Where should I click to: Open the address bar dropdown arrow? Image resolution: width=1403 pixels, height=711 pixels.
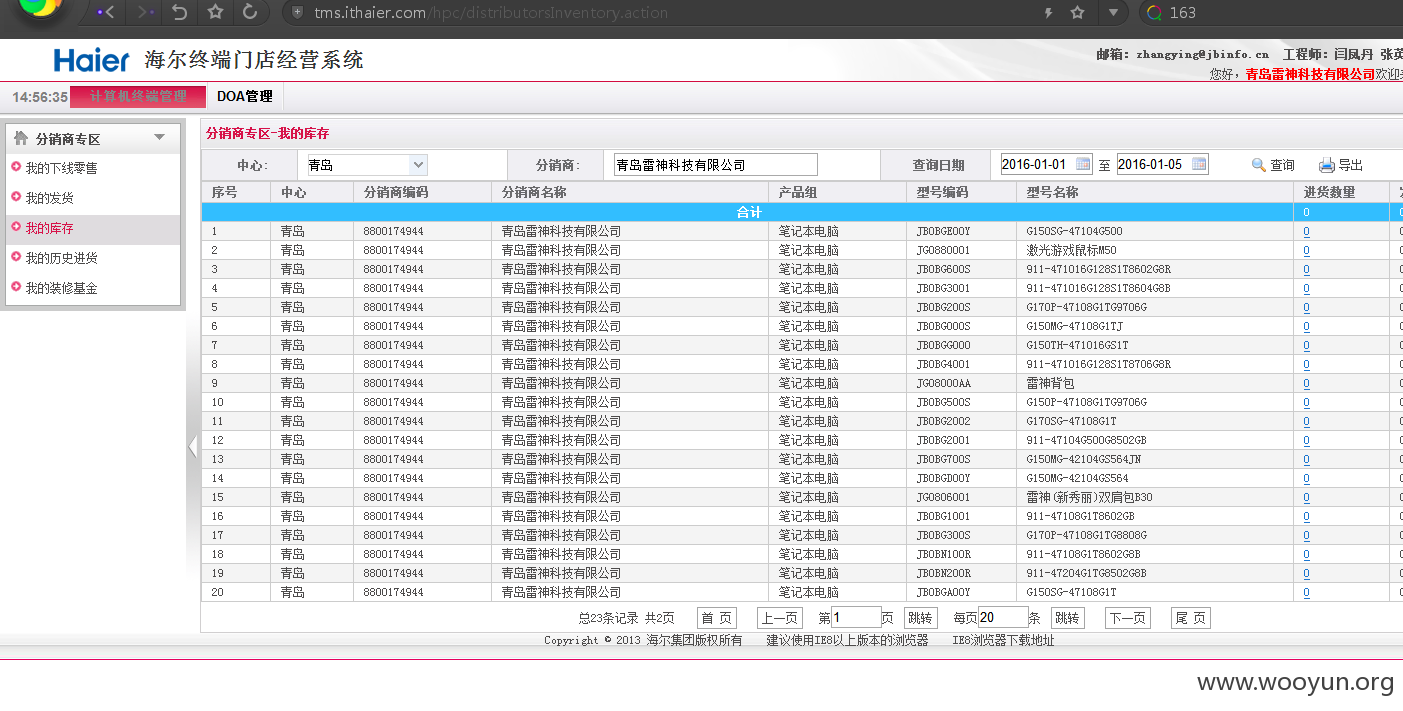(1113, 13)
